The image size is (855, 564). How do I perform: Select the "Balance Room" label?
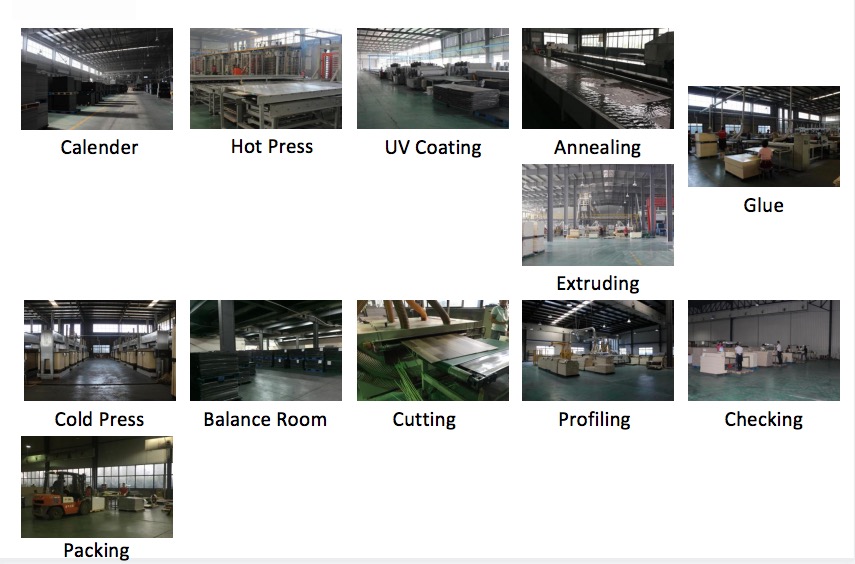point(265,420)
